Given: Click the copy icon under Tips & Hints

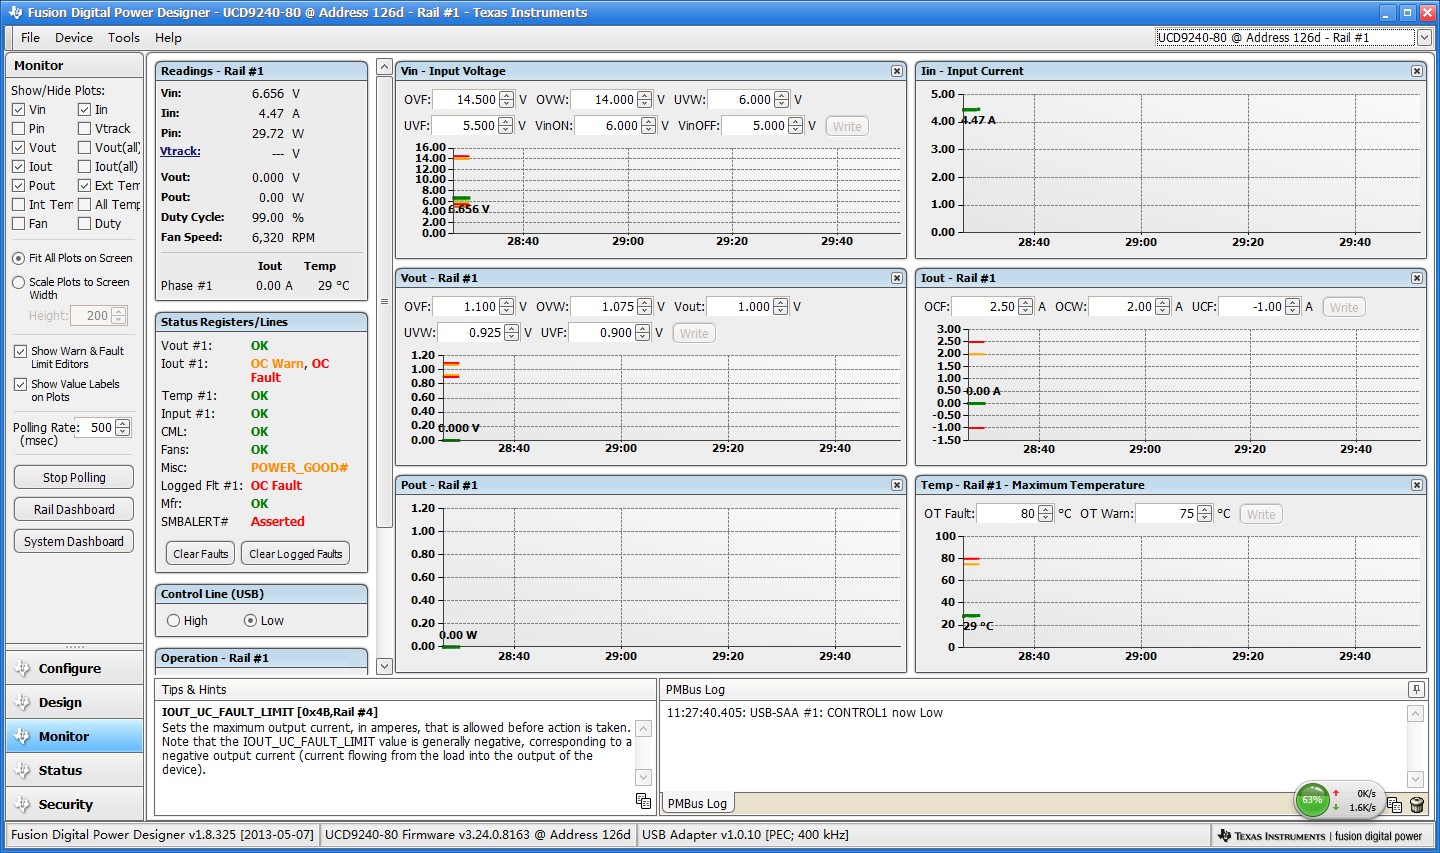Looking at the screenshot, I should pyautogui.click(x=643, y=801).
